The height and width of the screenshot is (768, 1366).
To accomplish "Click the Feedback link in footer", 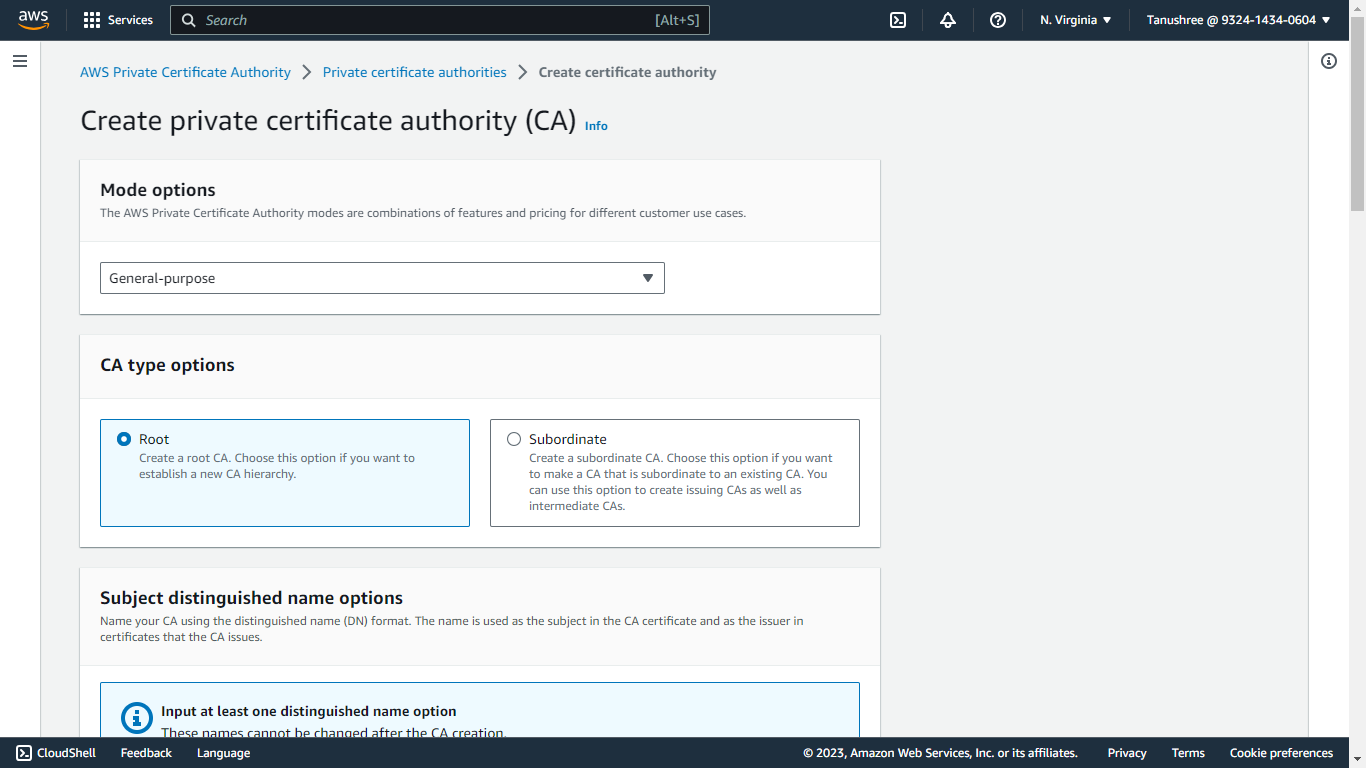I will [x=146, y=753].
